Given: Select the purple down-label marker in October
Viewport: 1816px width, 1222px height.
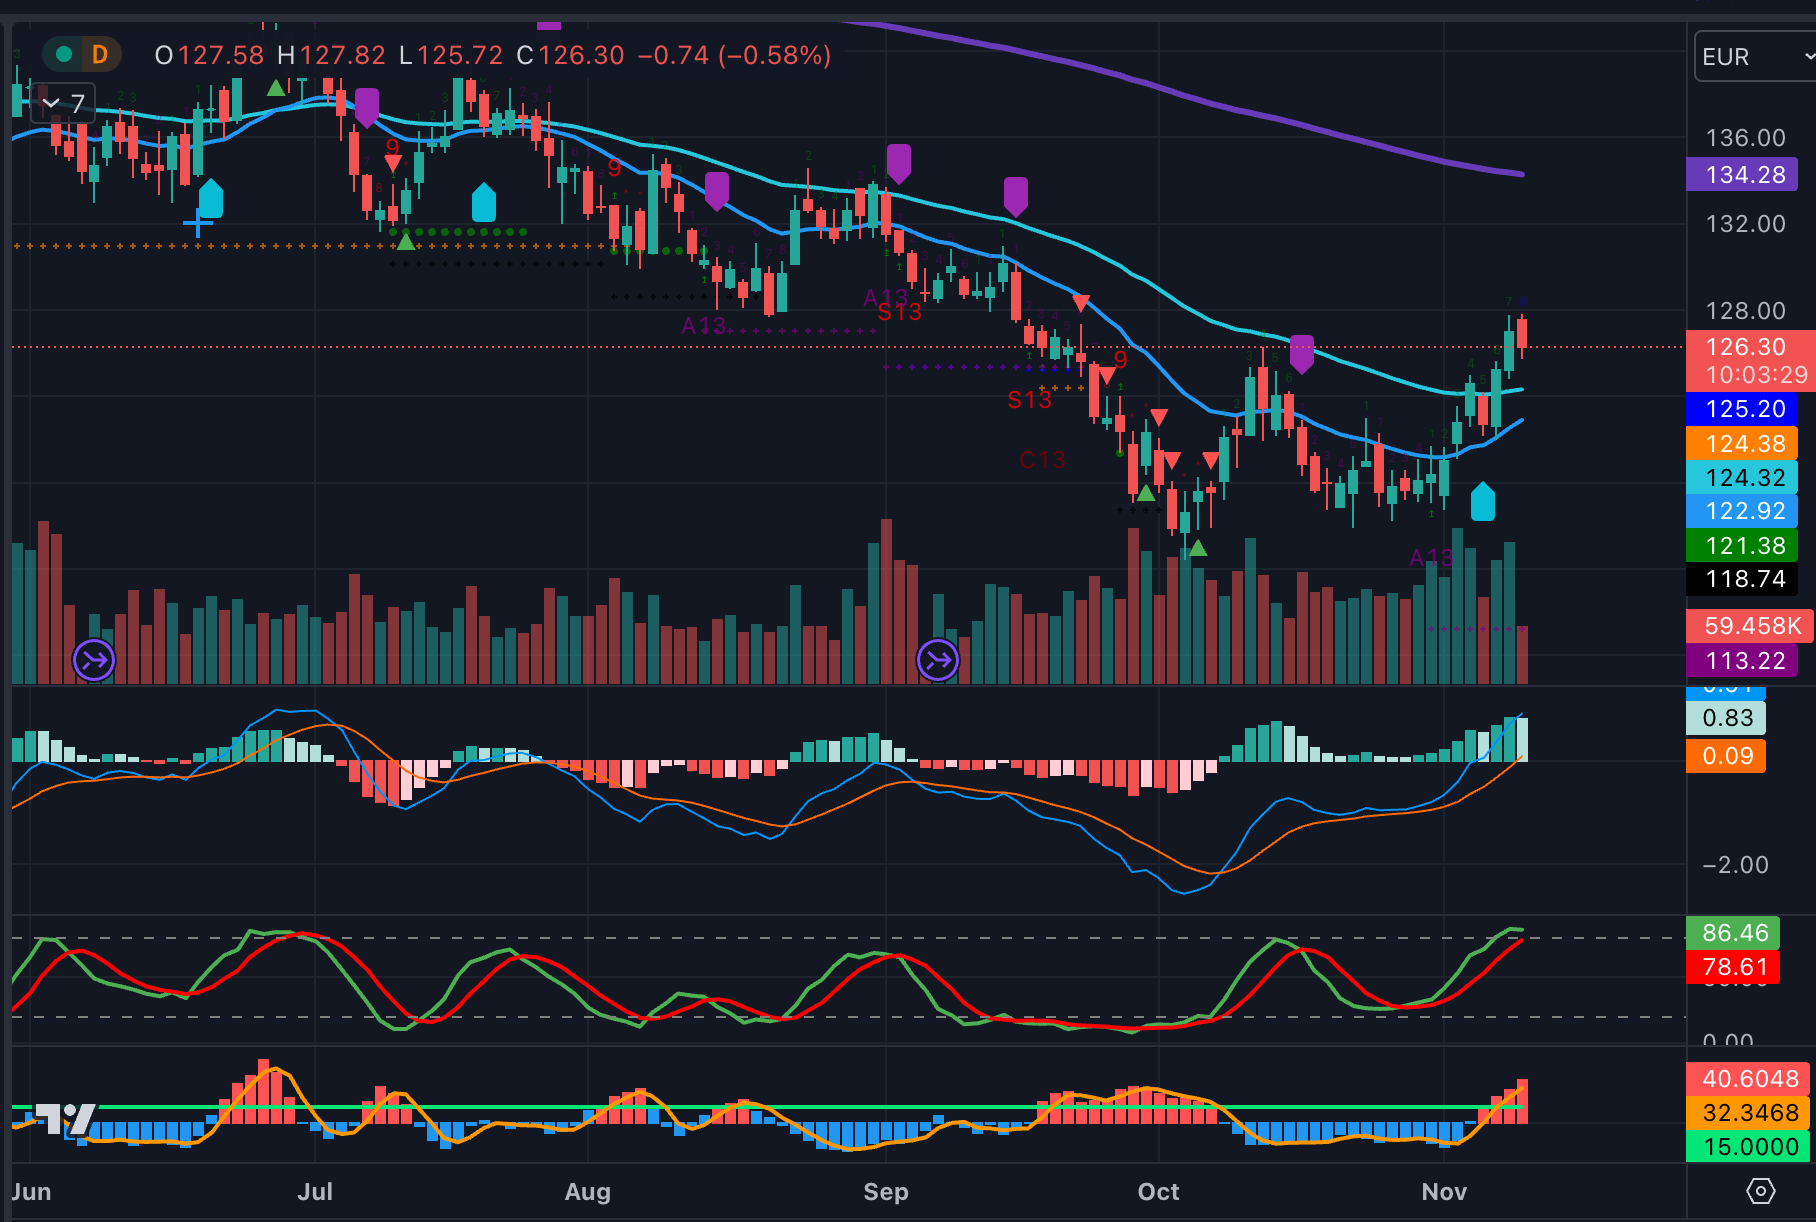Looking at the screenshot, I should [x=1301, y=353].
